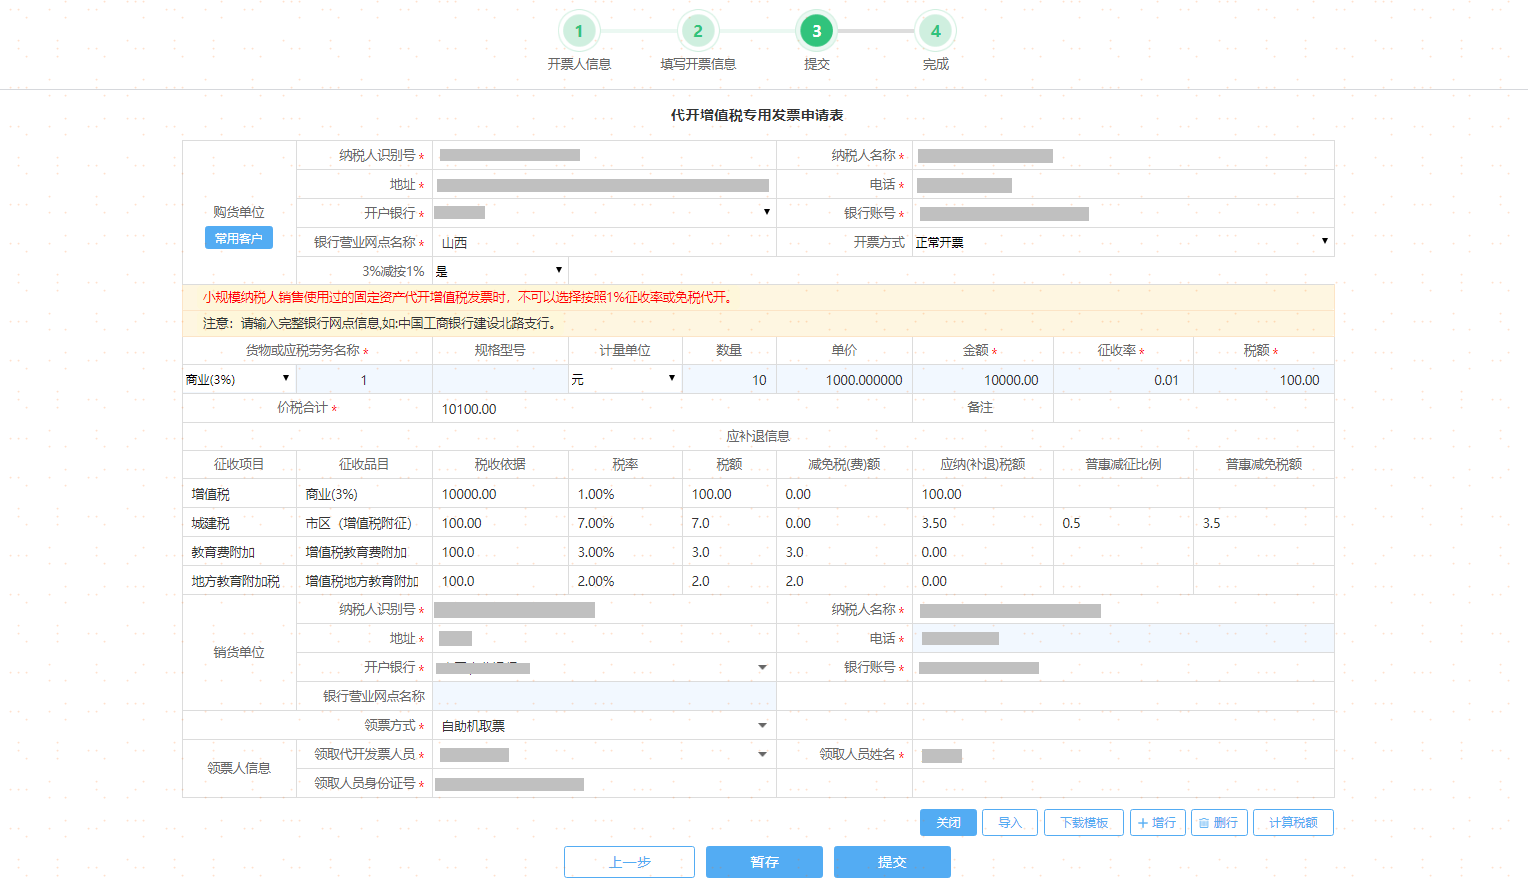The width and height of the screenshot is (1528, 892).
Task: Click the seller 纳税人名称 field
Action: click(x=1123, y=609)
